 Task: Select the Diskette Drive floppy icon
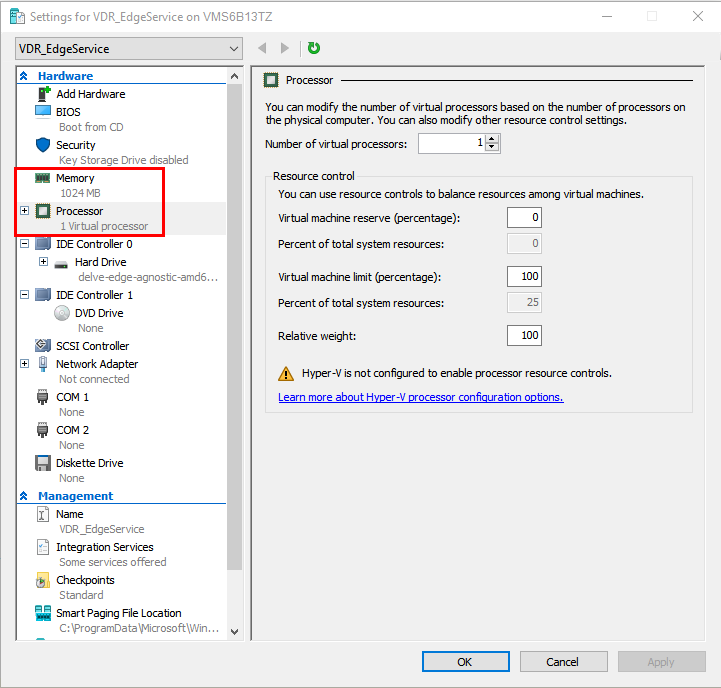click(43, 463)
